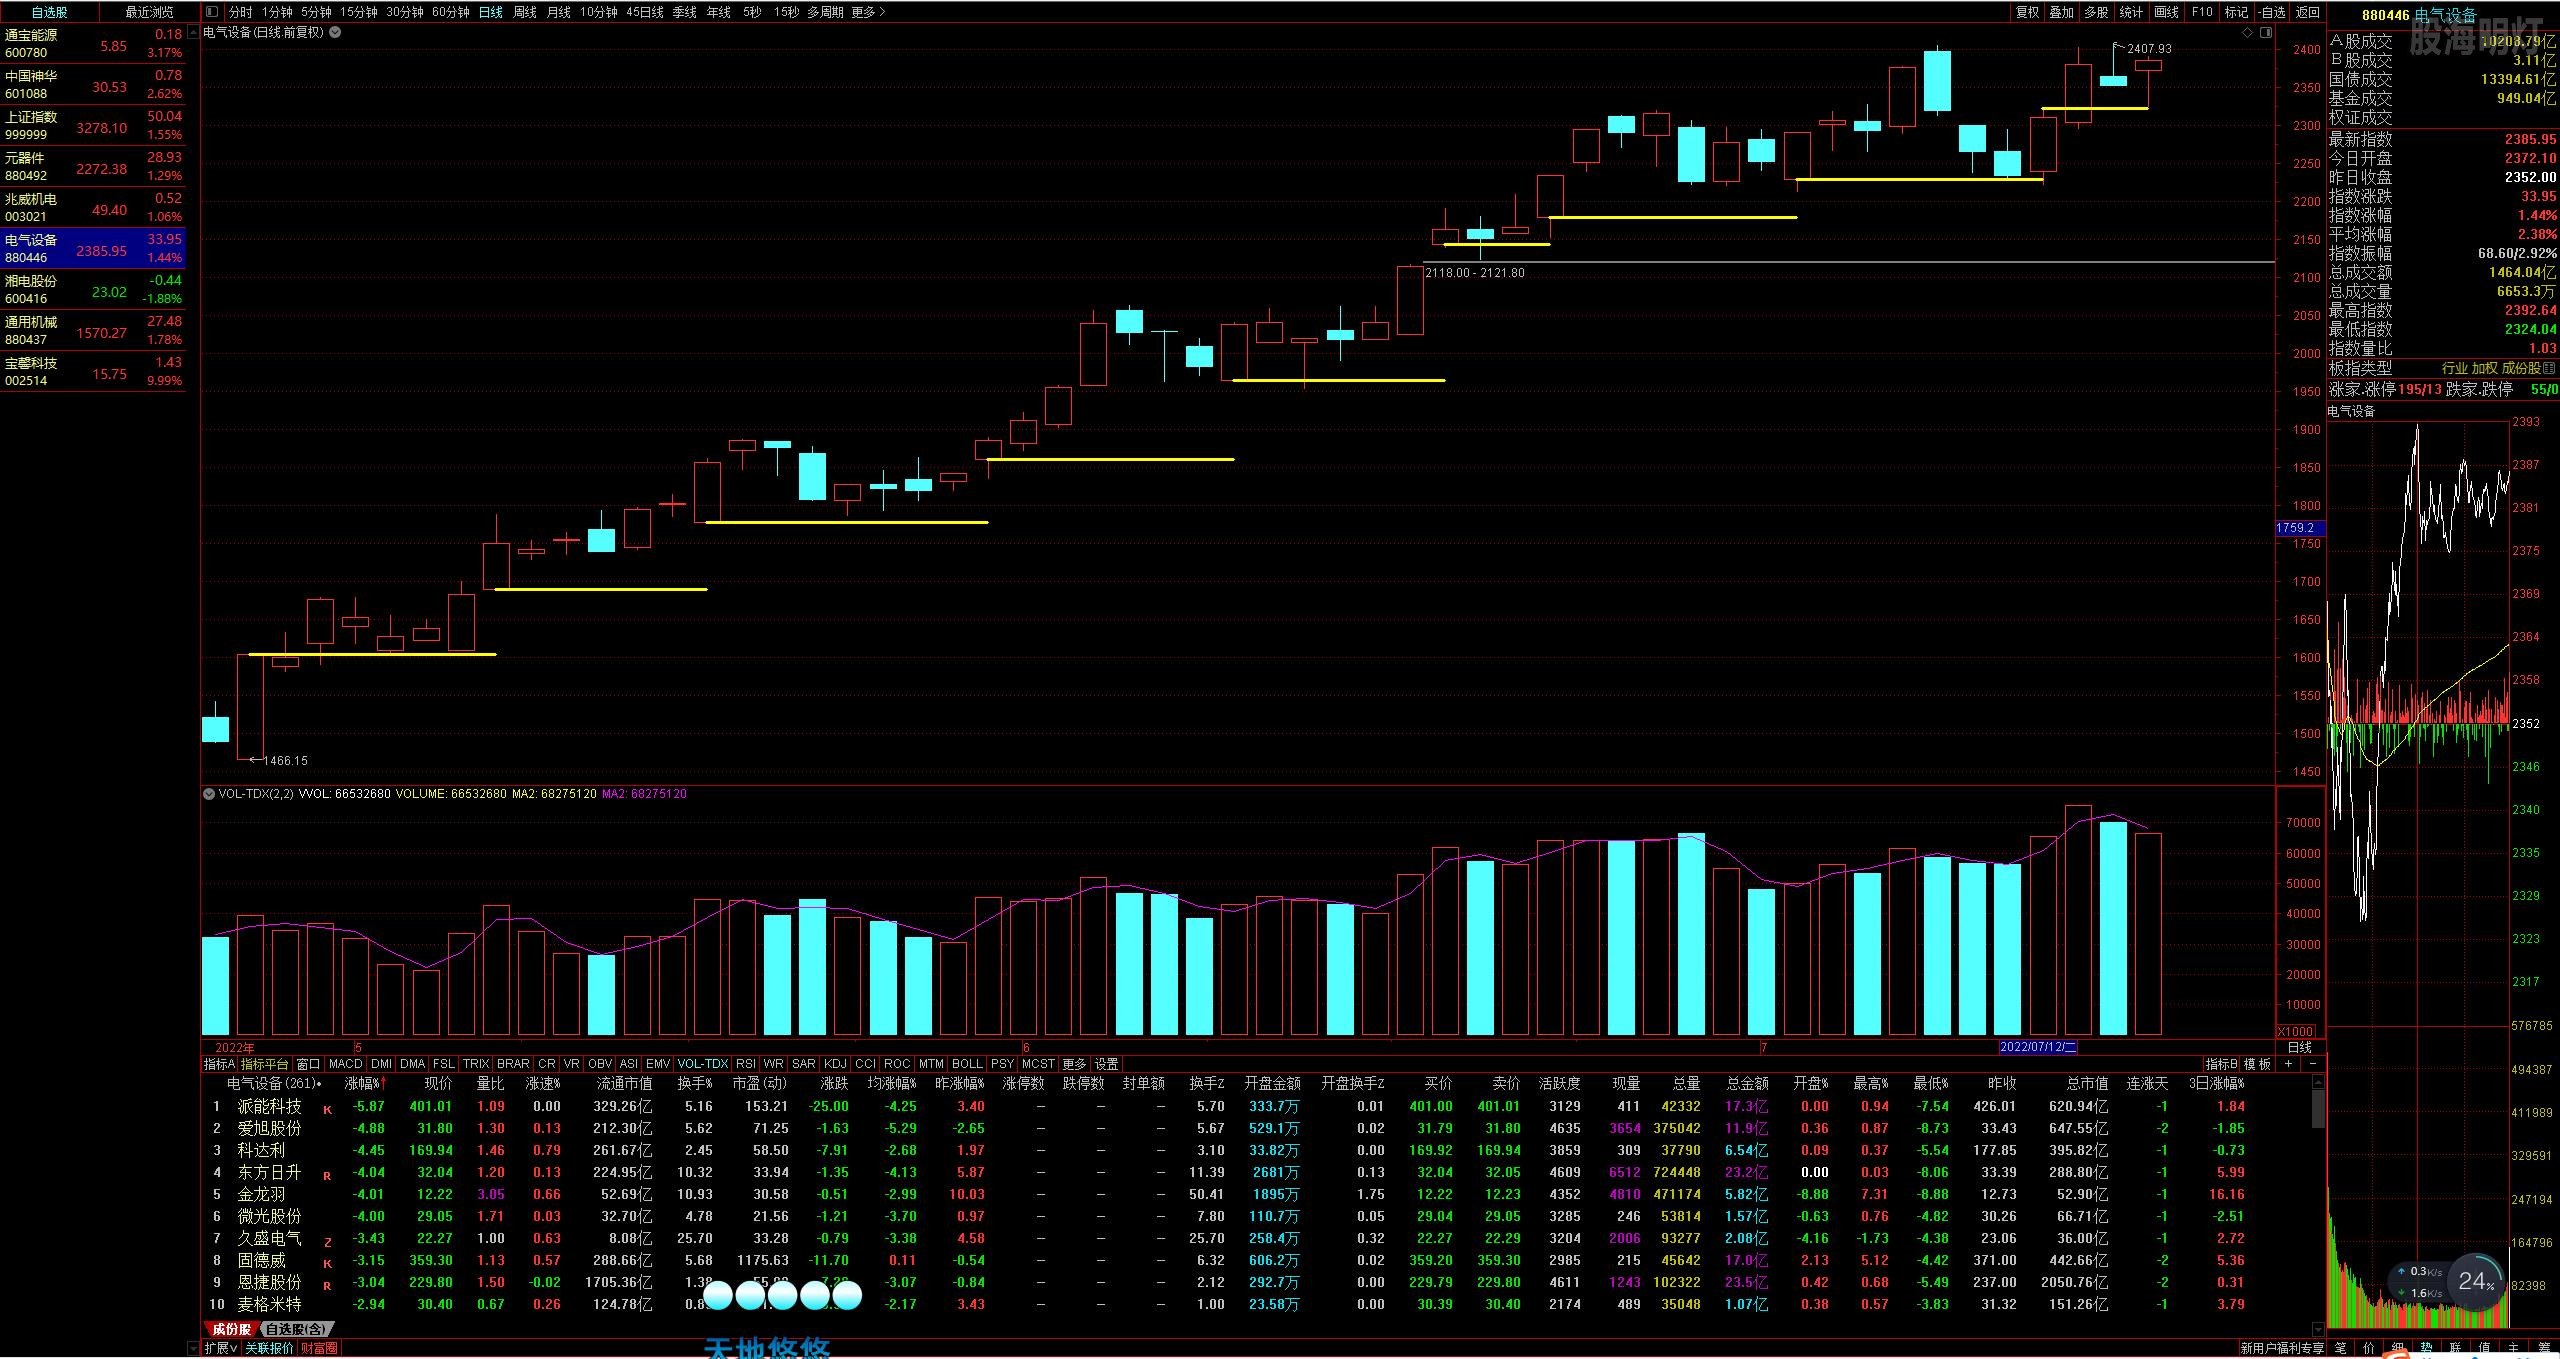Open the 多股 multi-stock view
2560x1359 pixels.
pyautogui.click(x=2096, y=12)
